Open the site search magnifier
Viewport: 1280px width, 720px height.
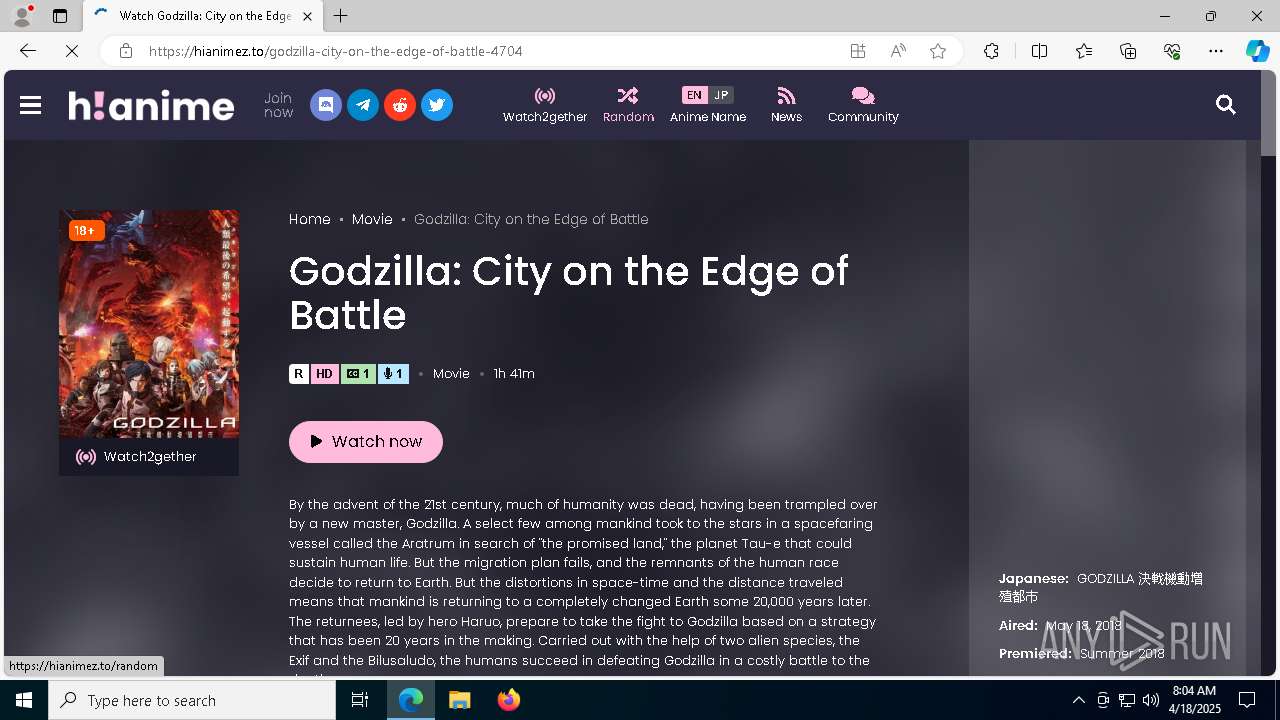(1226, 105)
